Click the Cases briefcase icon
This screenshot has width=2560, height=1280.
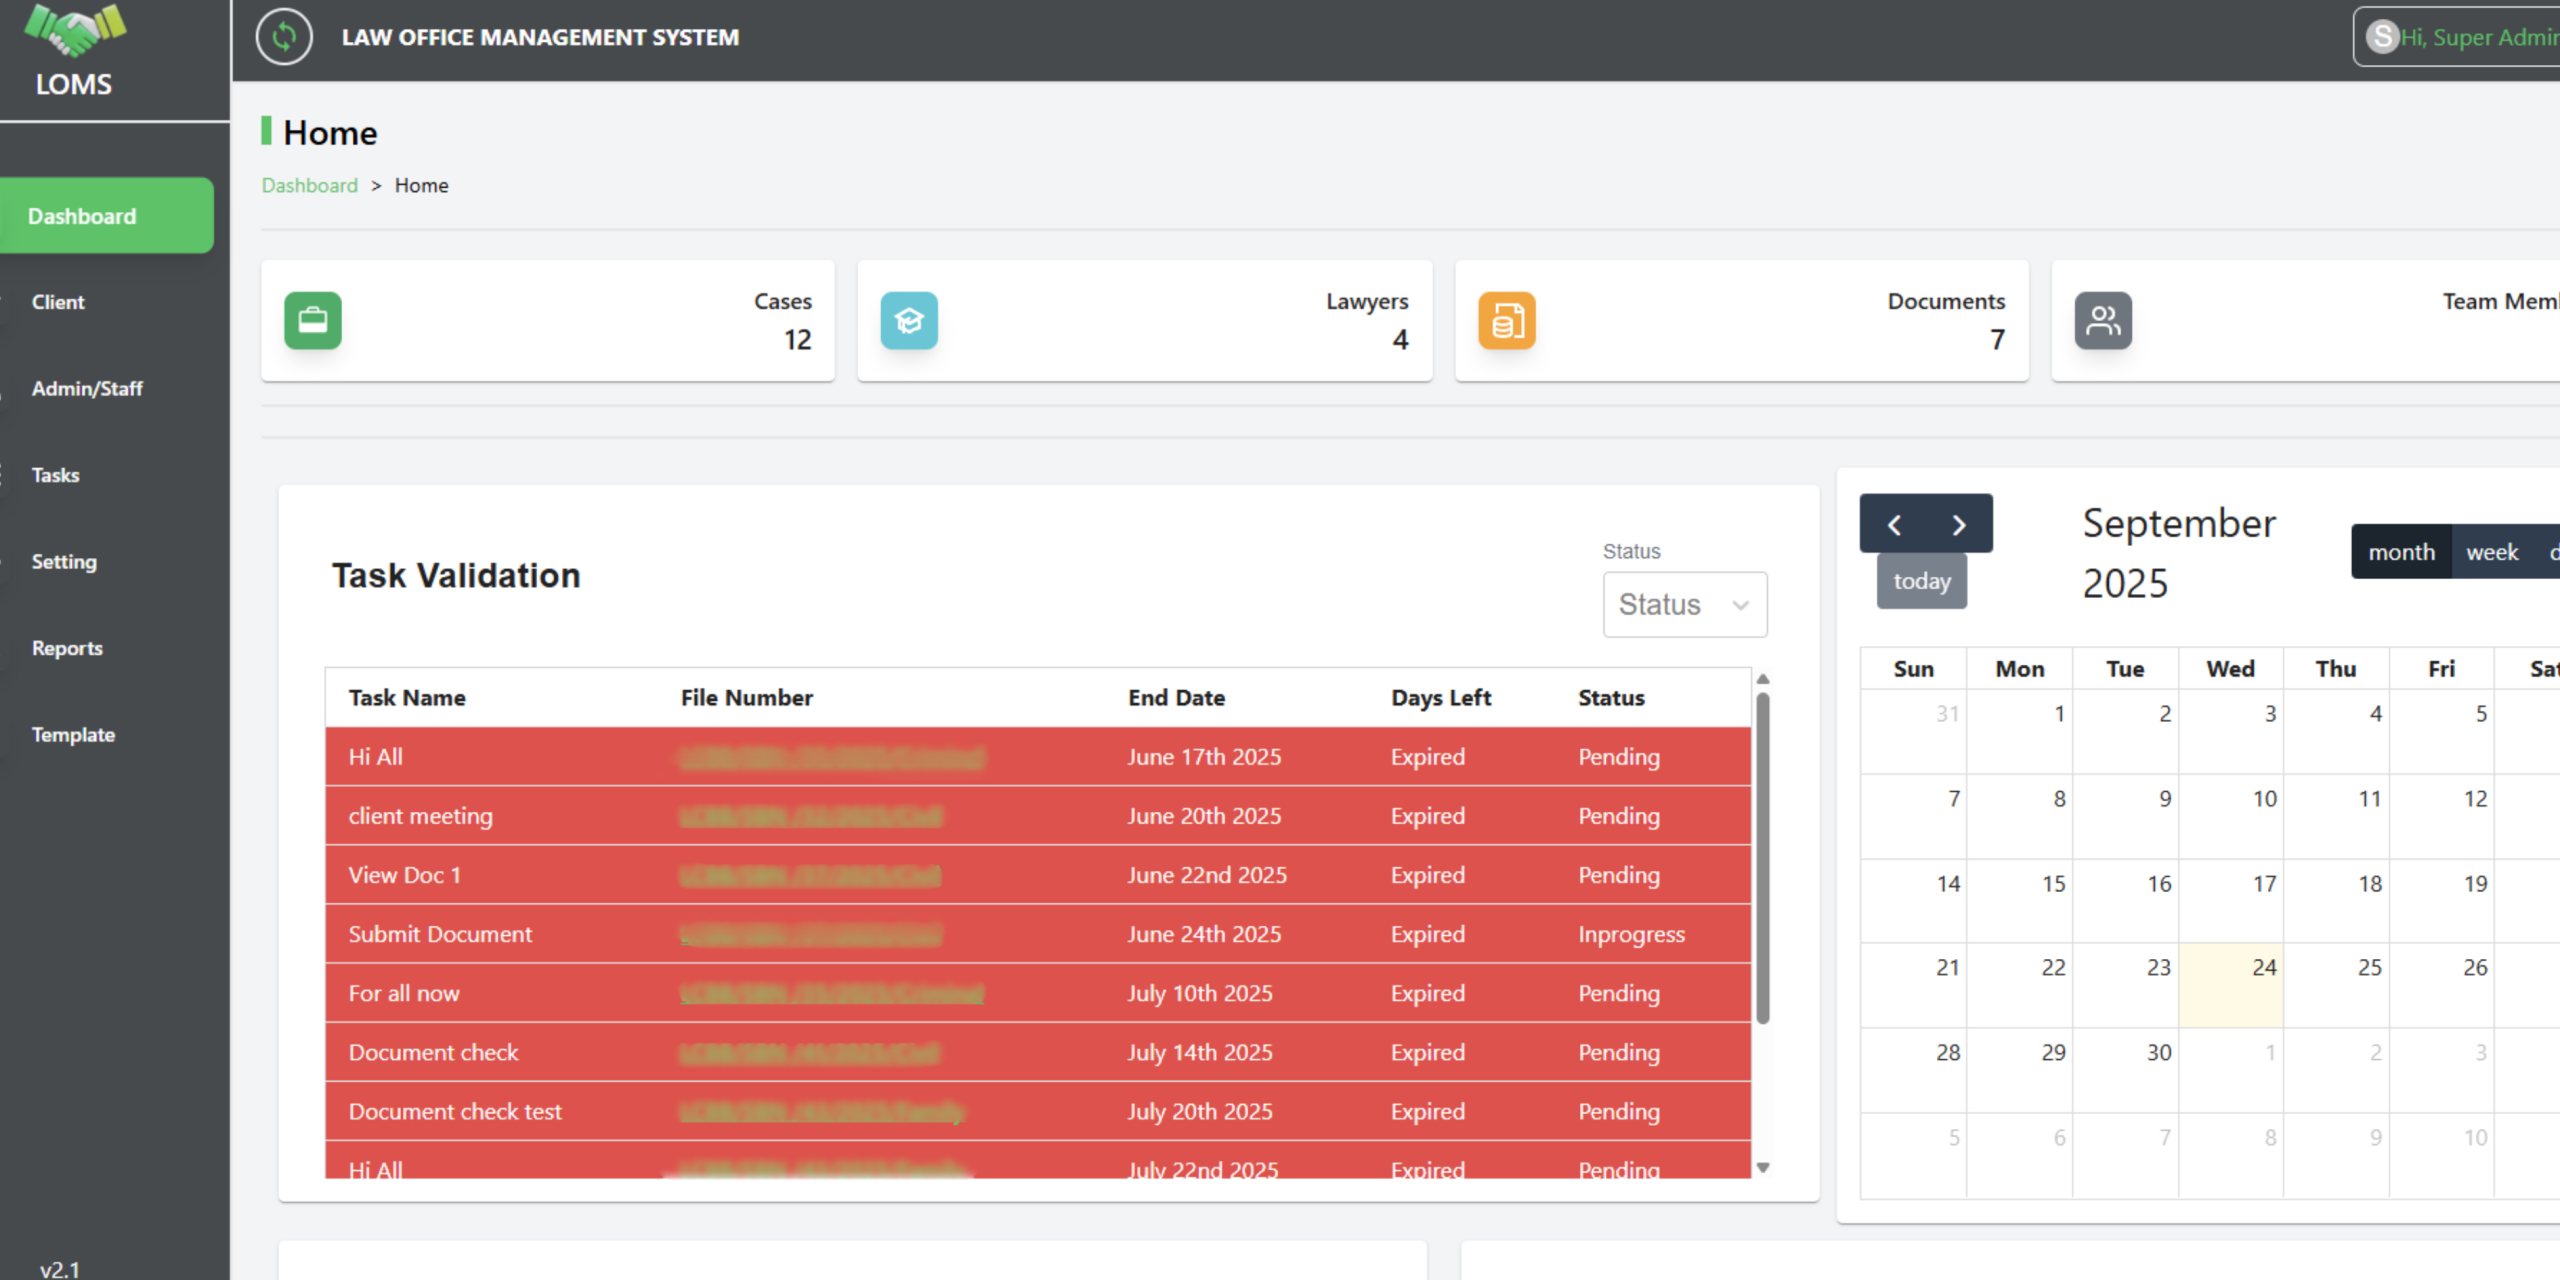(x=312, y=320)
